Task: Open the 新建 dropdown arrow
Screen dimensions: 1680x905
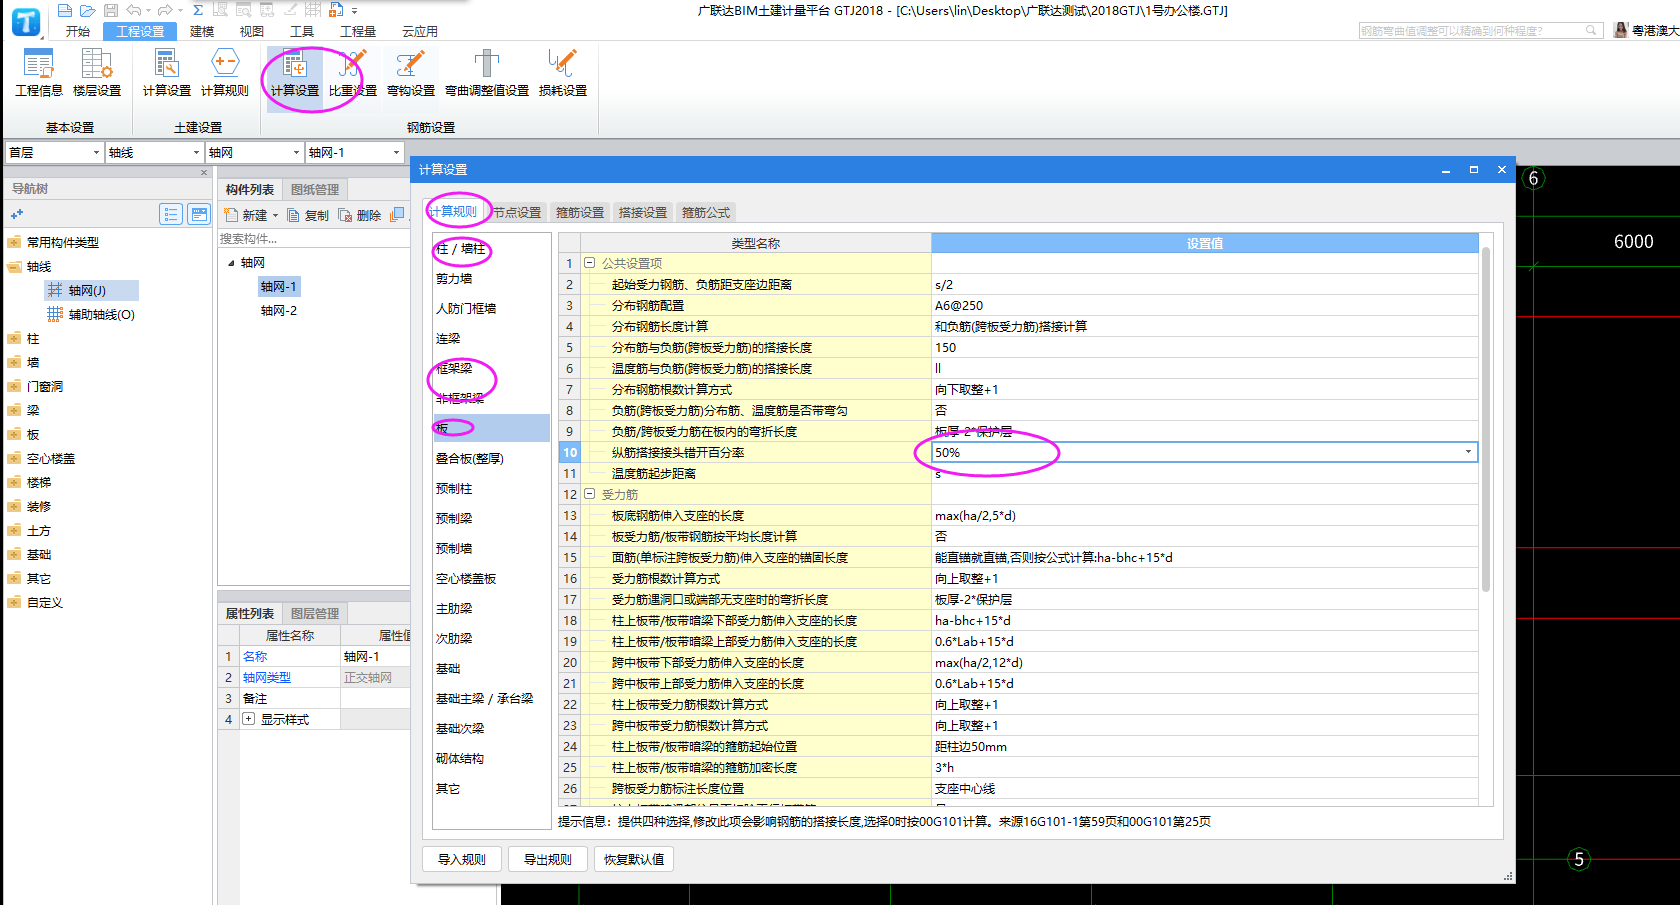Action: [x=276, y=215]
